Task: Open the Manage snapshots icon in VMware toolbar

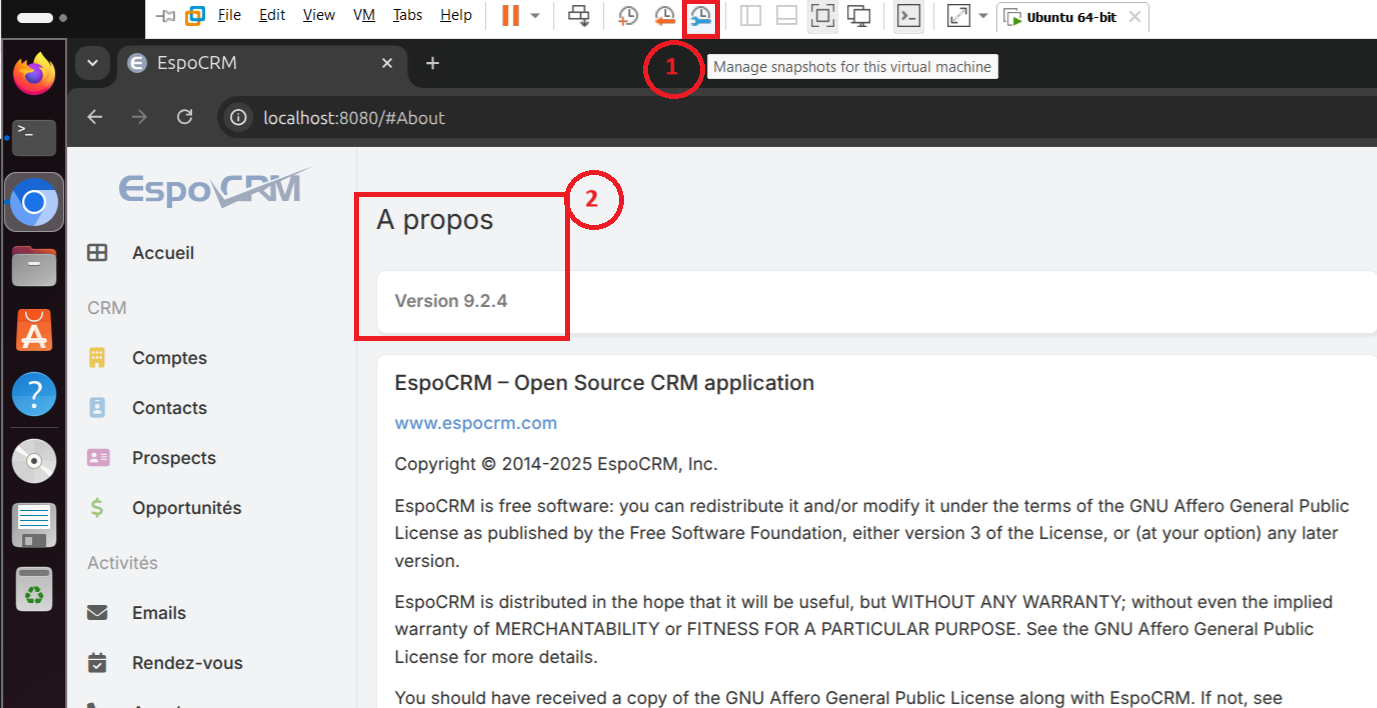Action: [702, 16]
